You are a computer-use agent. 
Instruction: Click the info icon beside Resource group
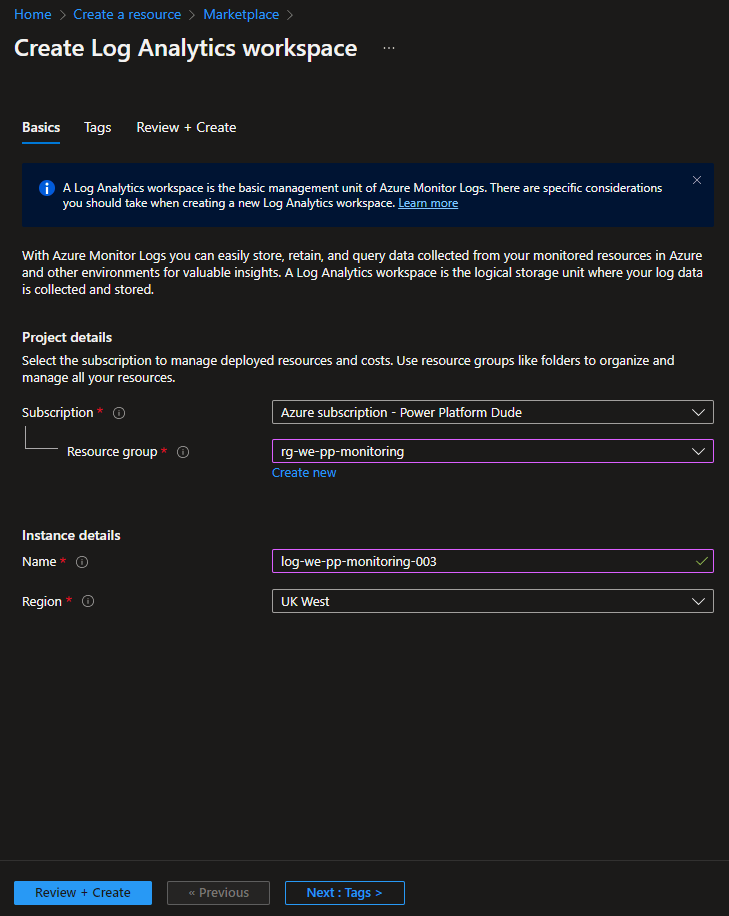(x=183, y=452)
